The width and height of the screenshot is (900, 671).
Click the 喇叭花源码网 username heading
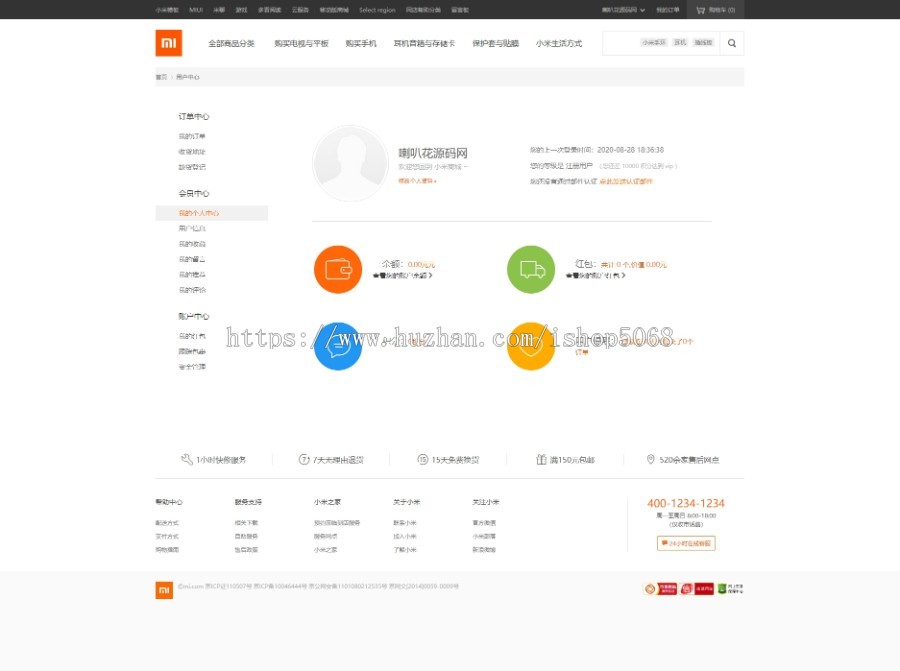click(x=433, y=153)
